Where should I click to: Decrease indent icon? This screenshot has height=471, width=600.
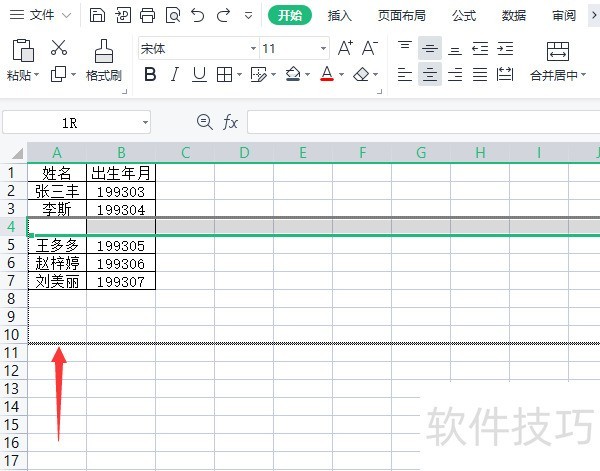tap(480, 48)
